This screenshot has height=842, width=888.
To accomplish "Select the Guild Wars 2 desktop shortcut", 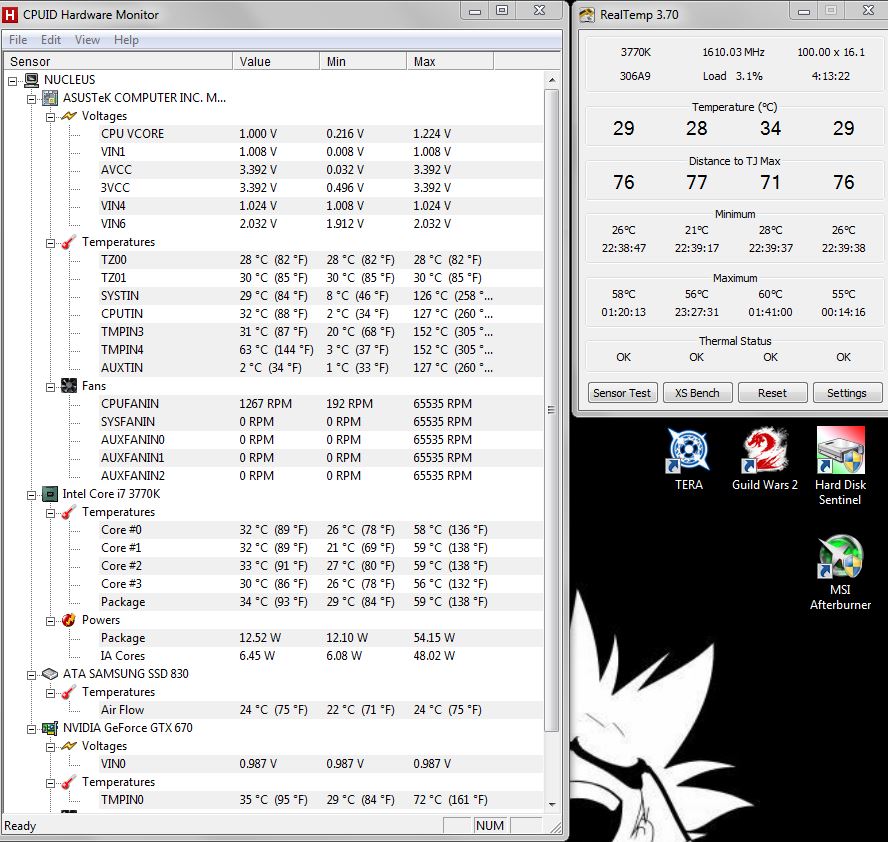I will [765, 459].
